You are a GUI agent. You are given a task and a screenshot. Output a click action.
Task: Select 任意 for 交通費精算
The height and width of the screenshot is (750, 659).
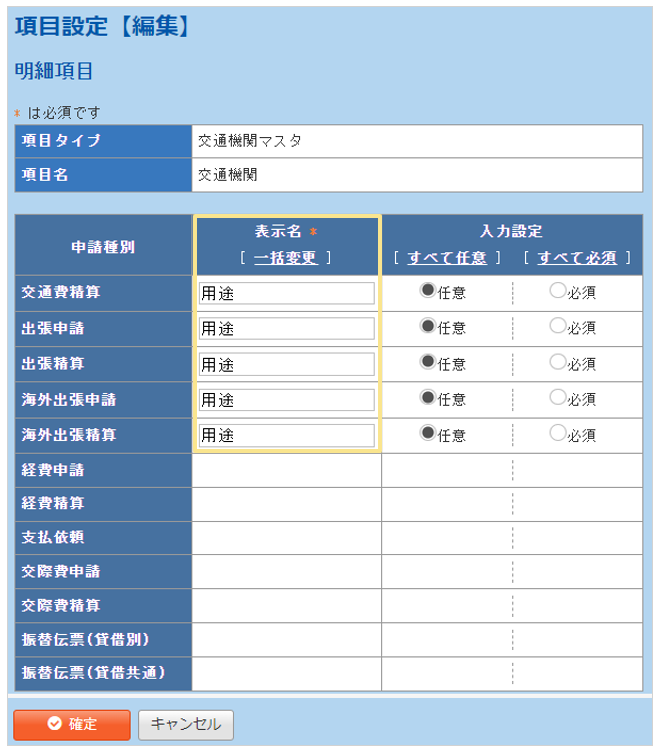pyautogui.click(x=428, y=291)
